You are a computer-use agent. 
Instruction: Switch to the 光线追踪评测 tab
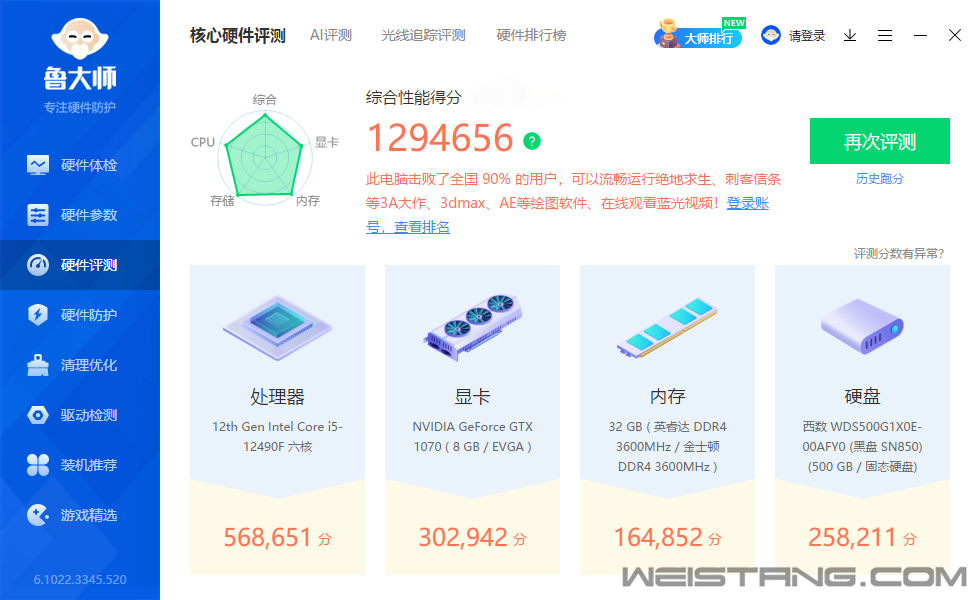tap(423, 36)
